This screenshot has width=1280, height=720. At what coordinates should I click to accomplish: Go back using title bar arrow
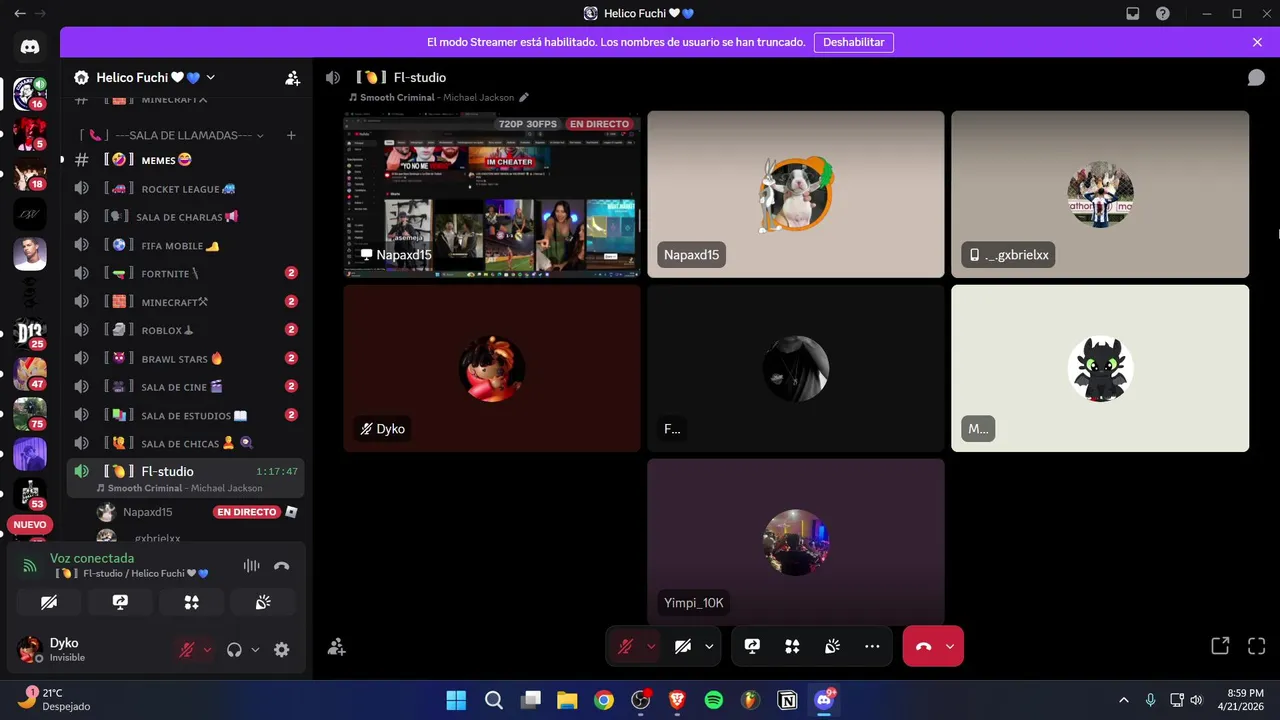point(20,14)
